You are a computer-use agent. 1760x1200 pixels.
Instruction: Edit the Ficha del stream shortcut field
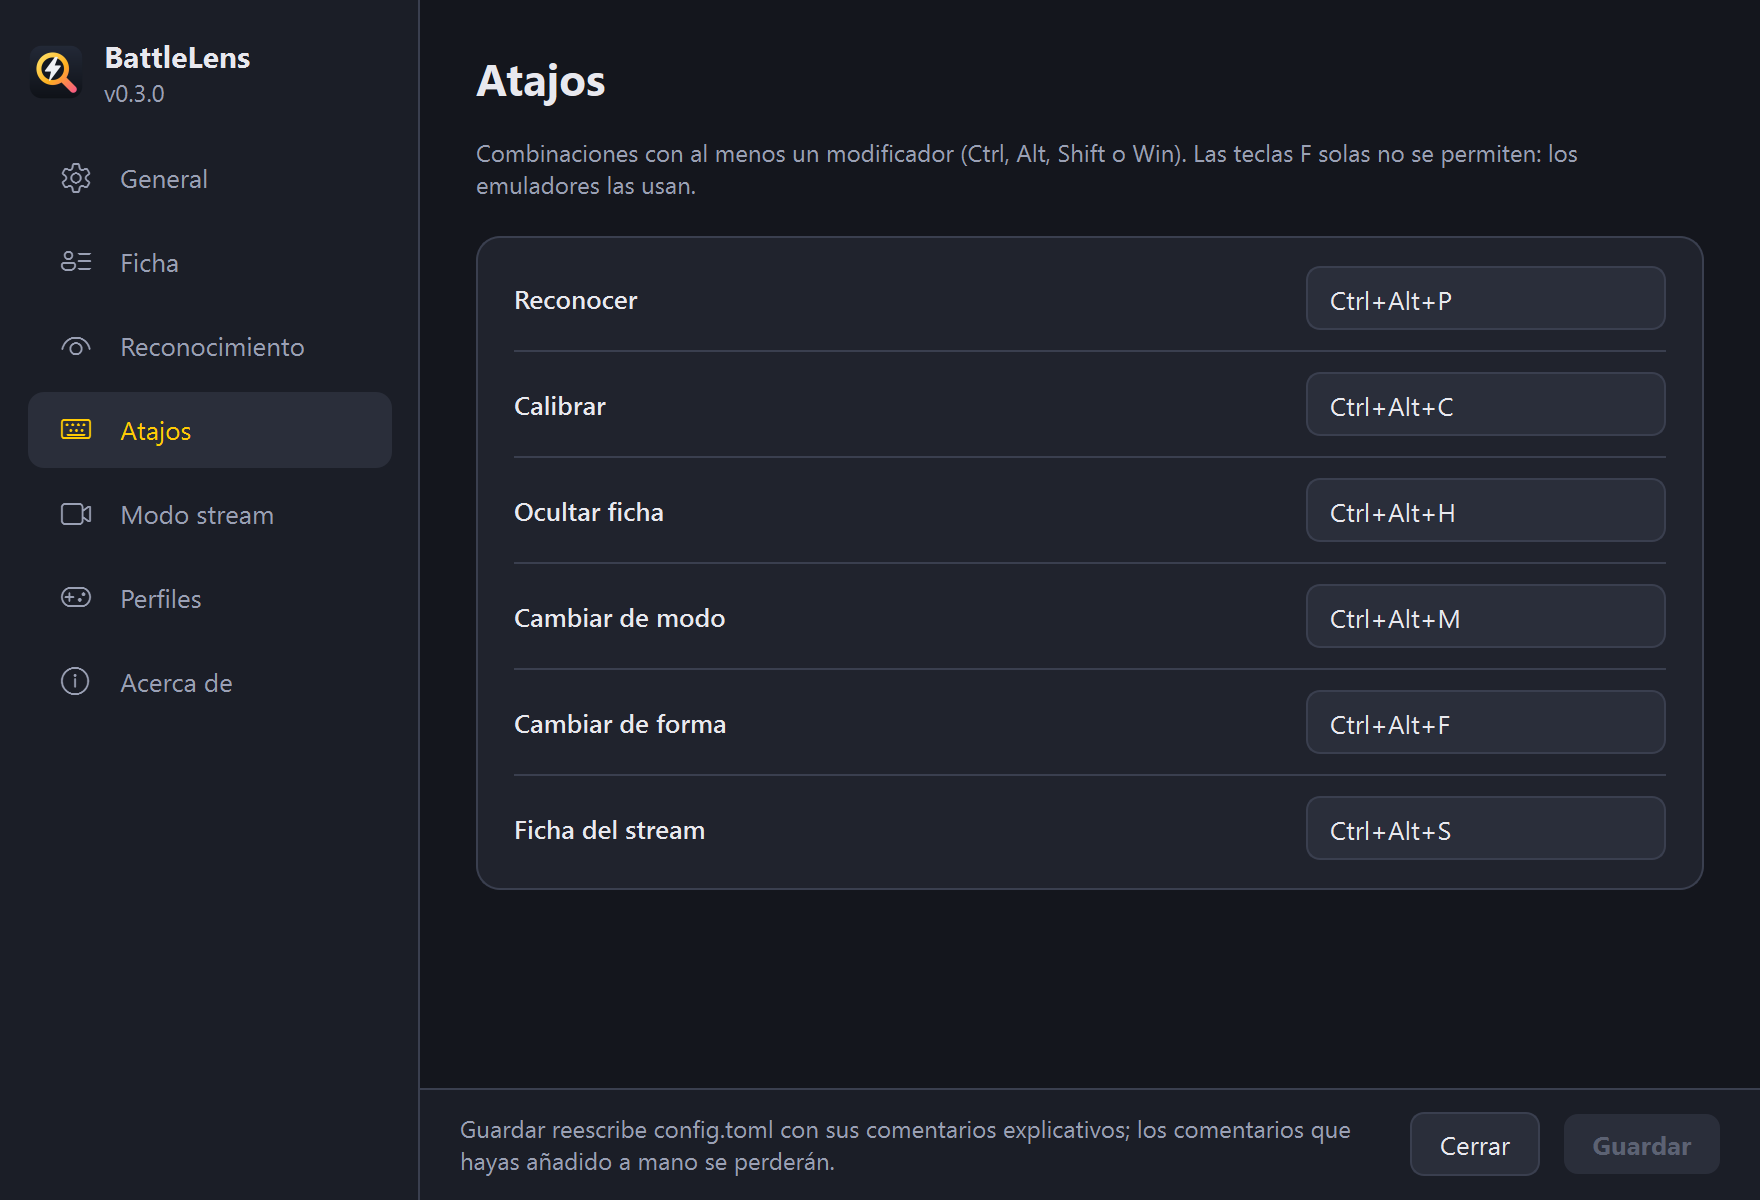point(1485,829)
